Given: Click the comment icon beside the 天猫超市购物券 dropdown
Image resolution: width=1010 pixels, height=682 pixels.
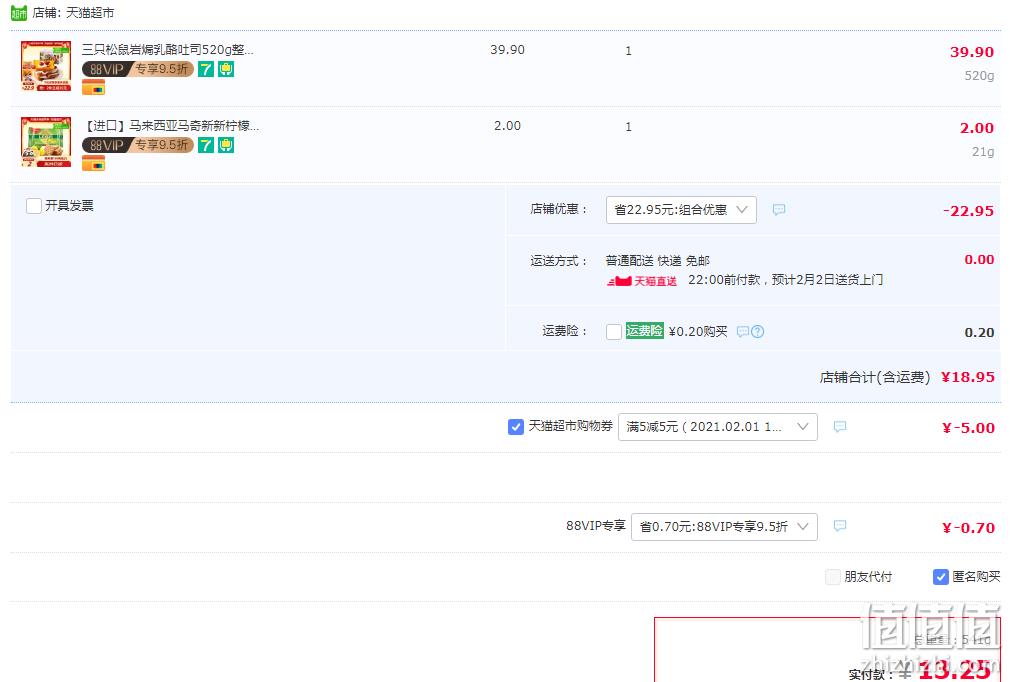Looking at the screenshot, I should tap(840, 426).
